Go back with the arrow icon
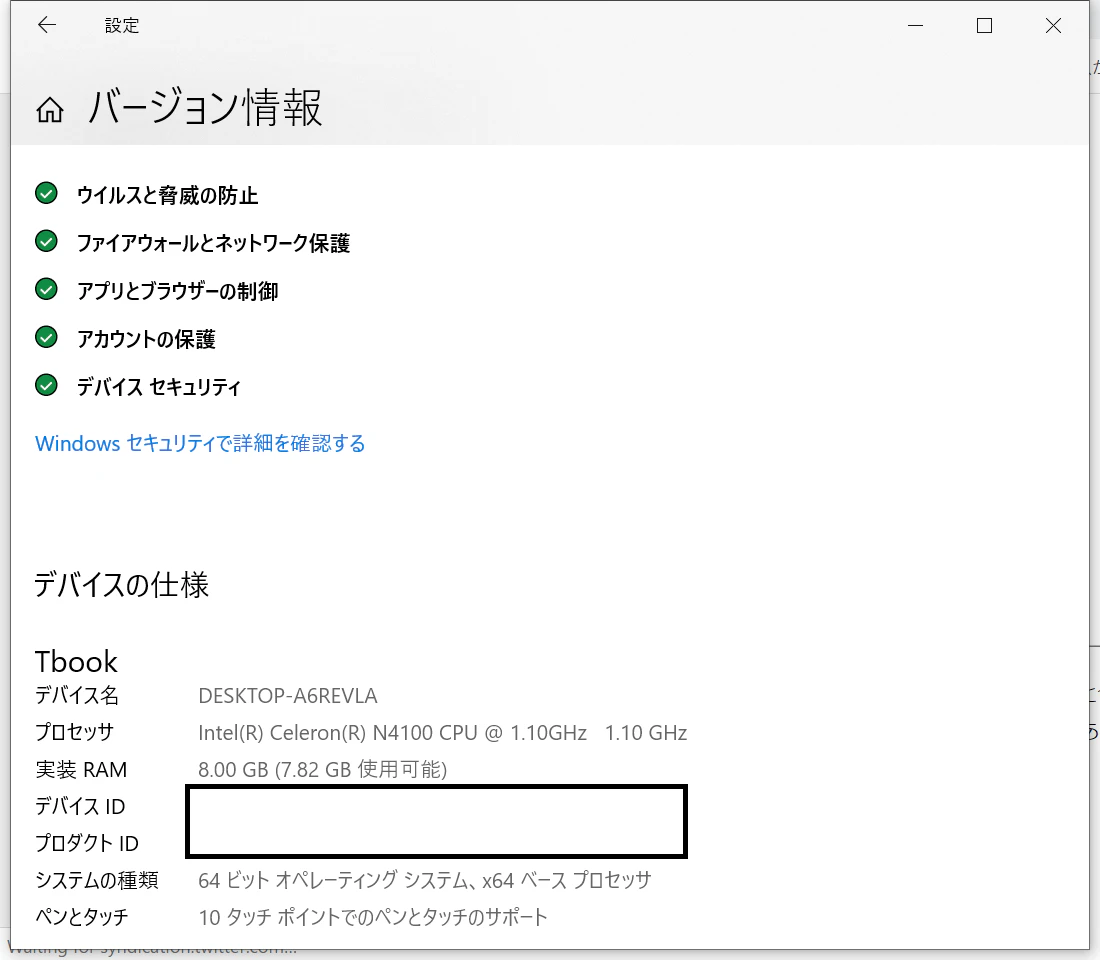 [47, 25]
